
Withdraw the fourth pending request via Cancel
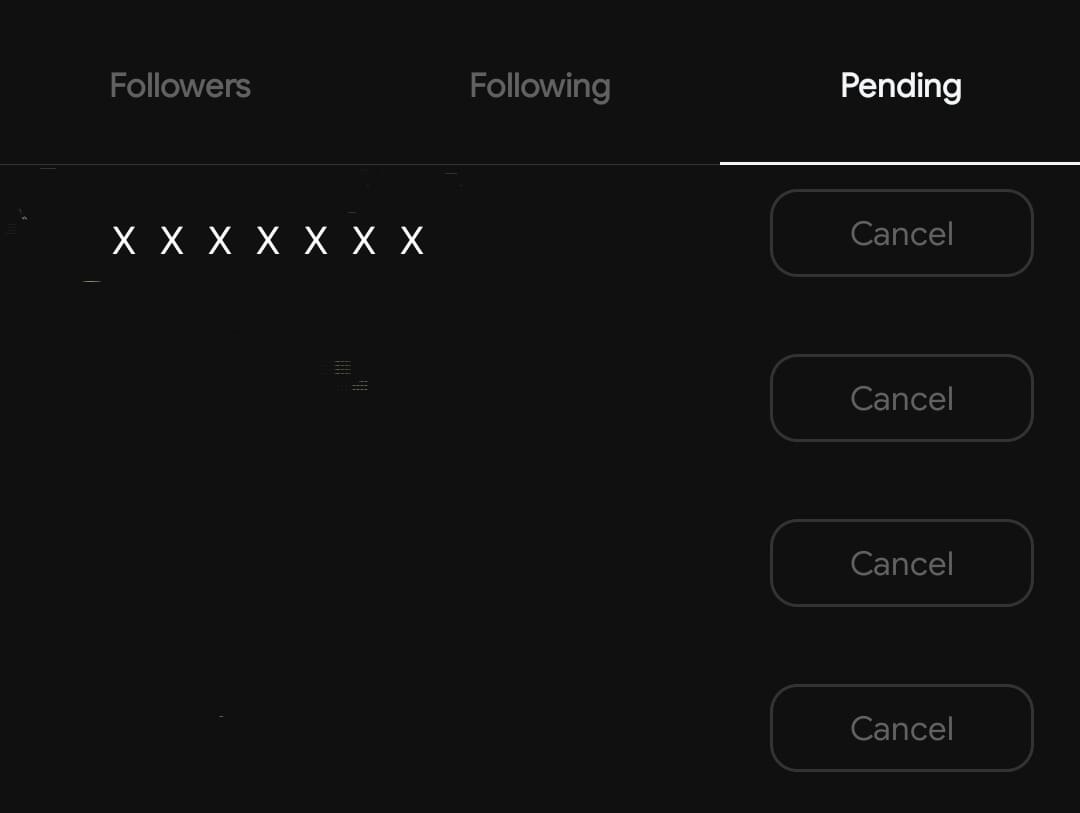(901, 728)
